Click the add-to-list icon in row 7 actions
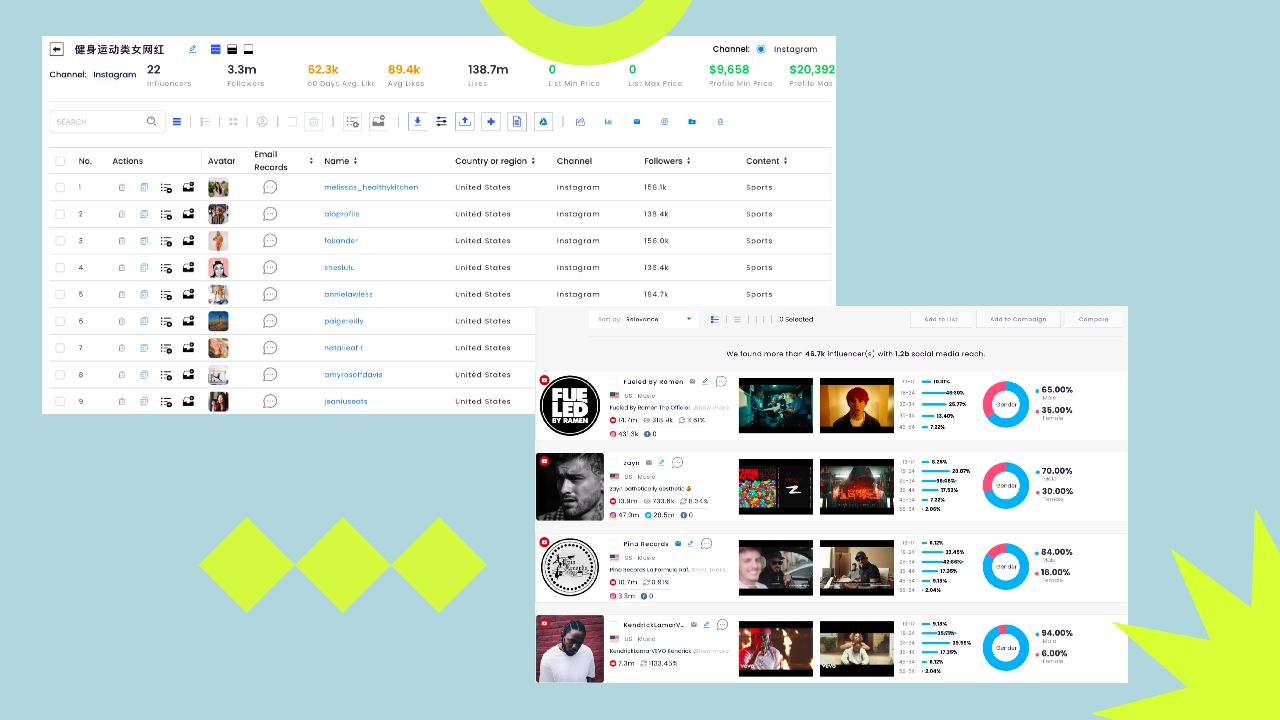 tap(166, 348)
